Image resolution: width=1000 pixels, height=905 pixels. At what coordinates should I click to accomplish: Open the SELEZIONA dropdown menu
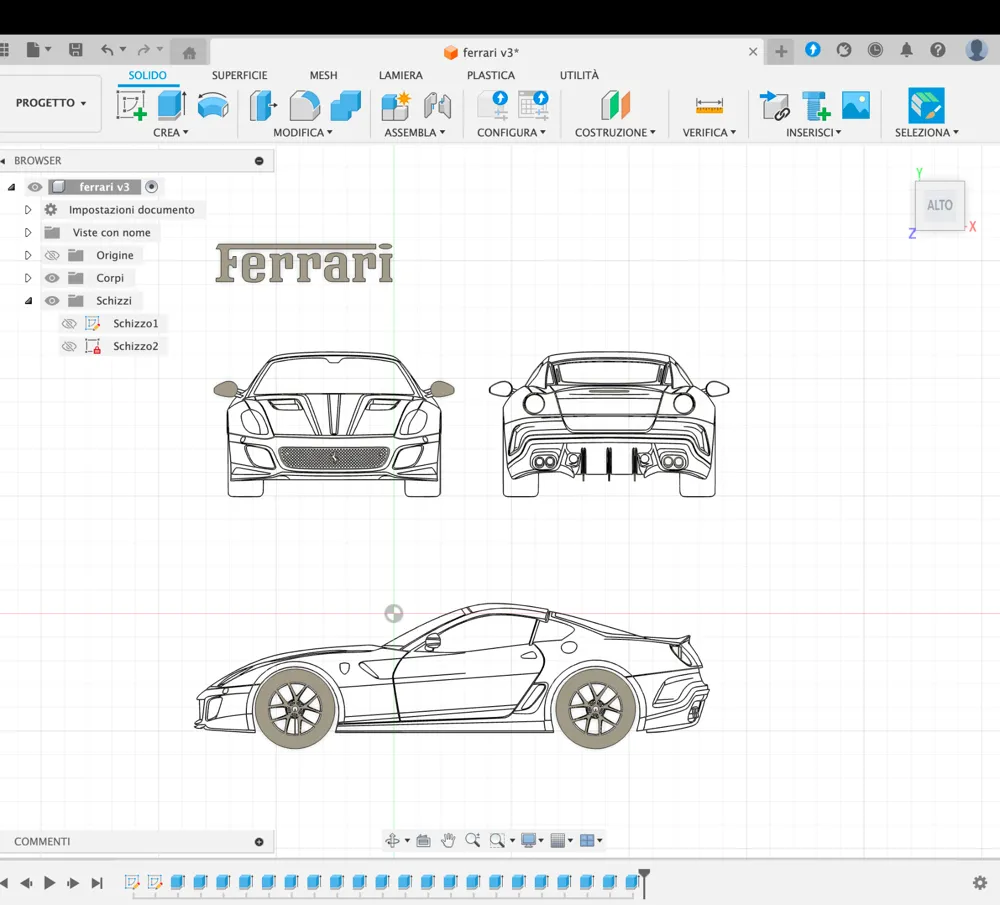[927, 133]
